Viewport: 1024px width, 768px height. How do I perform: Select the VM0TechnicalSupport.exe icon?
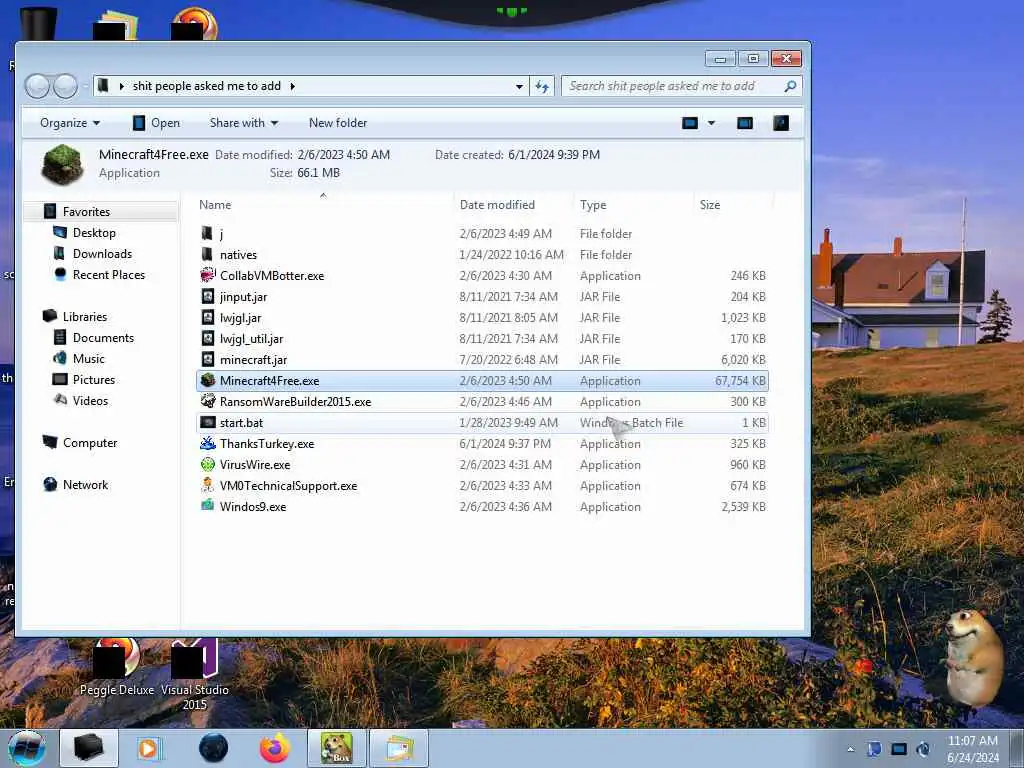(x=208, y=485)
